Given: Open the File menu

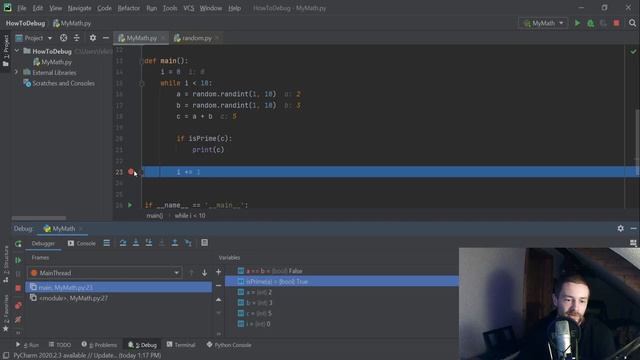Looking at the screenshot, I should click(21, 8).
